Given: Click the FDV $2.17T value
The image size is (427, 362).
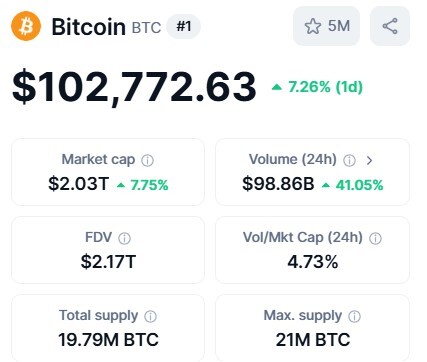Looking at the screenshot, I should point(108,262).
